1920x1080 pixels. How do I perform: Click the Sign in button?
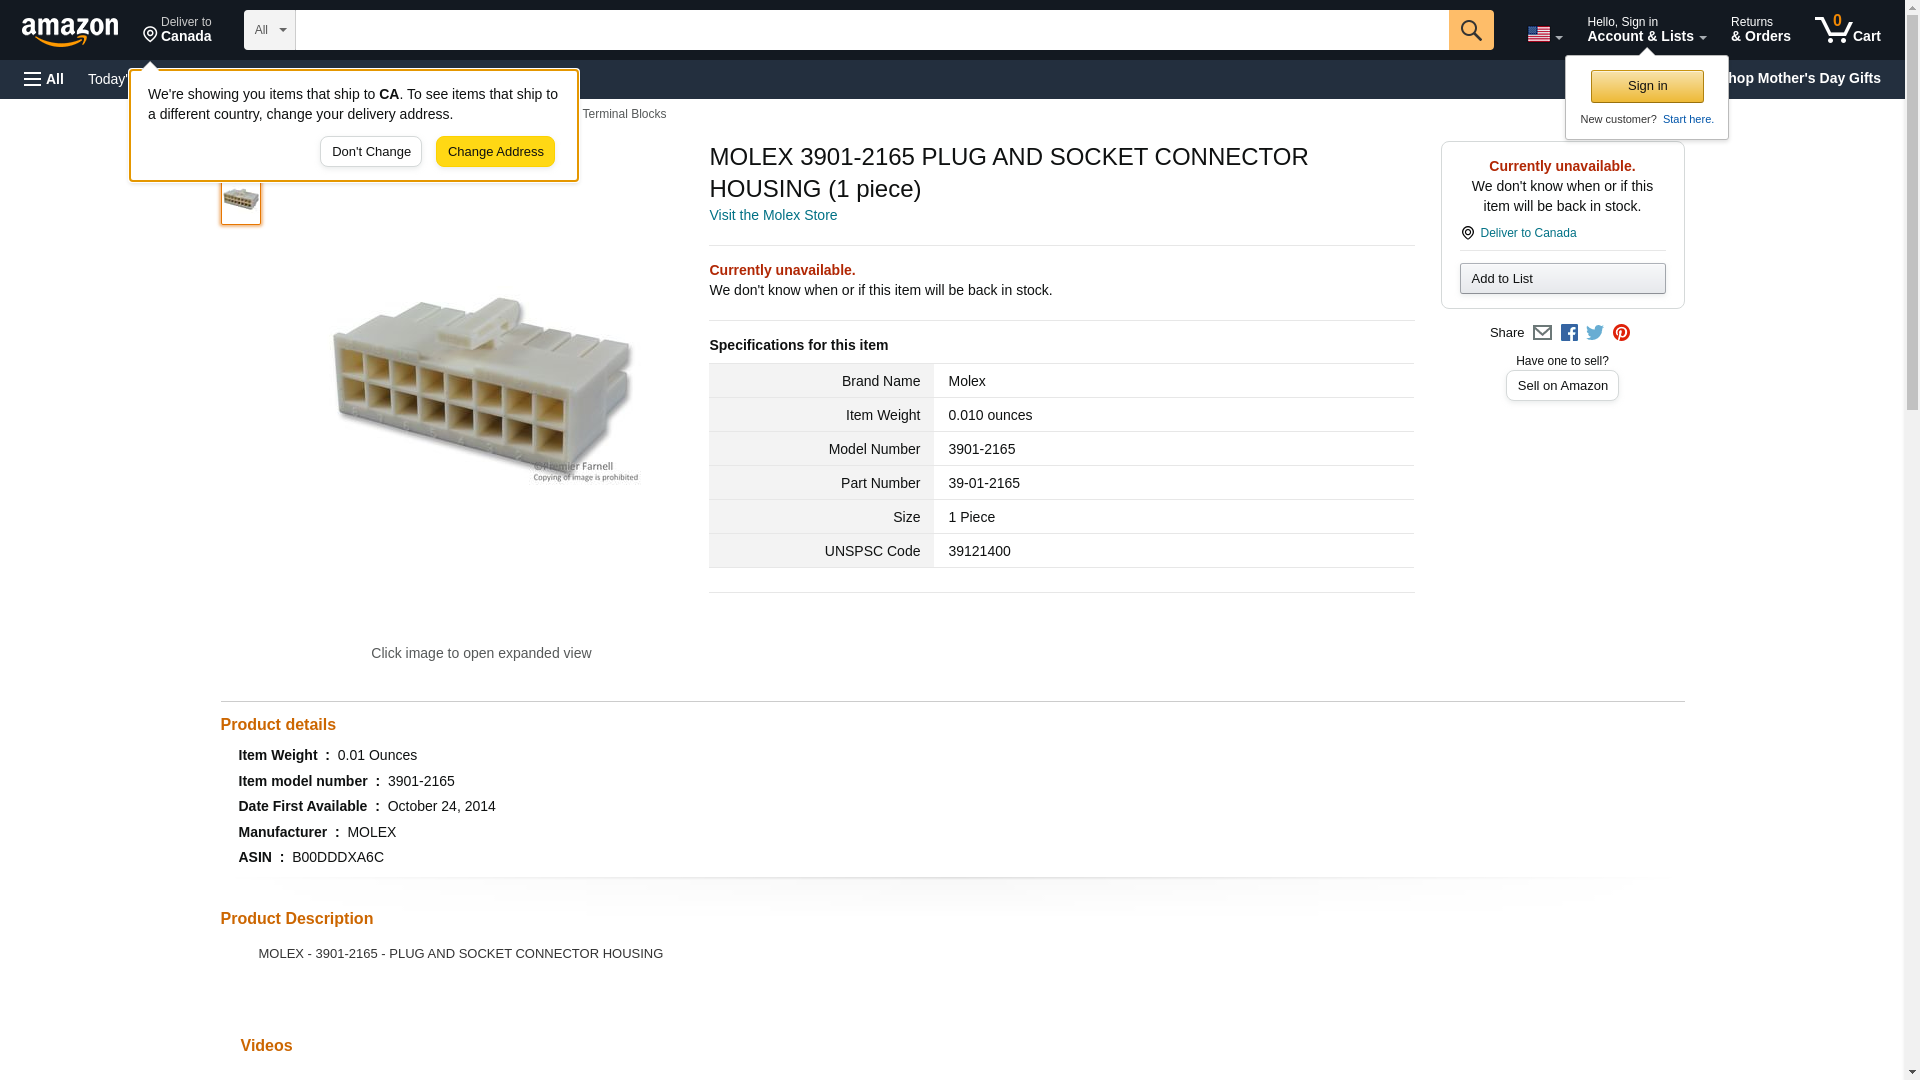1647,86
